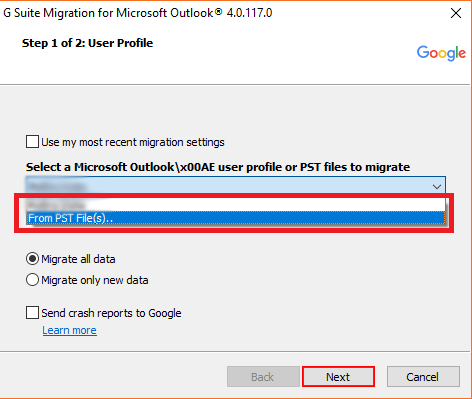Pick the blurred profile entry in list
Screen dimensions: 472x399
click(236, 205)
